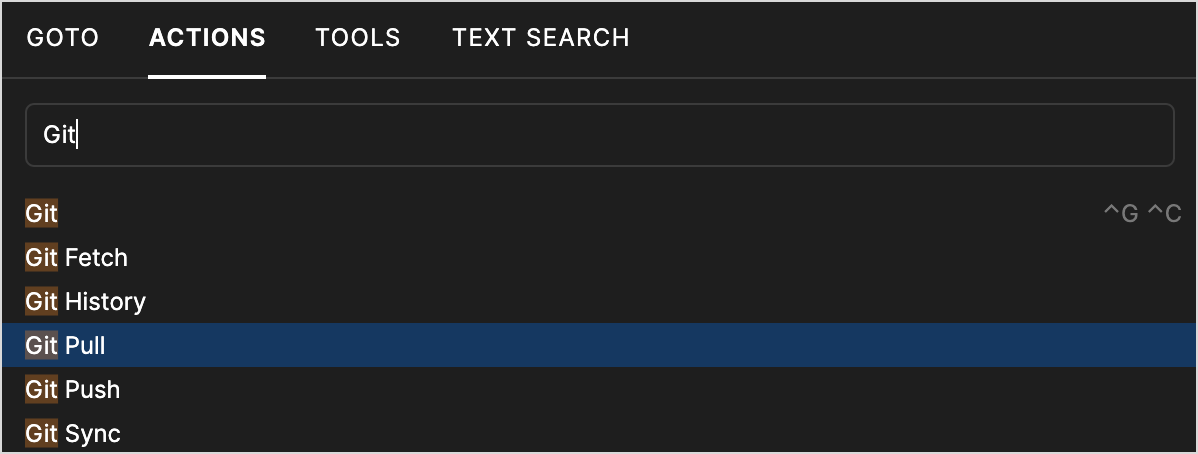The width and height of the screenshot is (1198, 454).
Task: Run the plain Git action
Action: point(42,214)
